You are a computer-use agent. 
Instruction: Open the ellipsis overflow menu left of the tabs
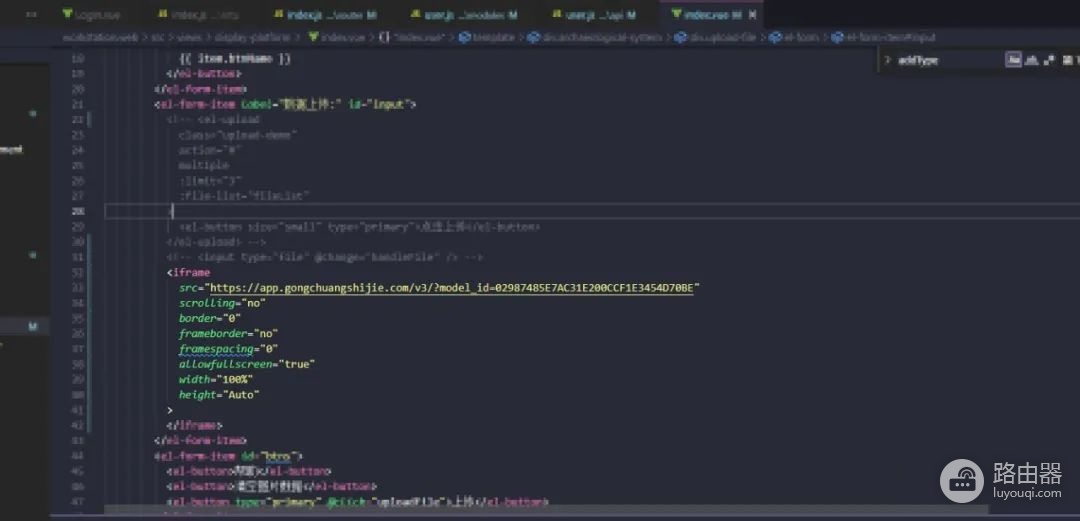(31, 14)
